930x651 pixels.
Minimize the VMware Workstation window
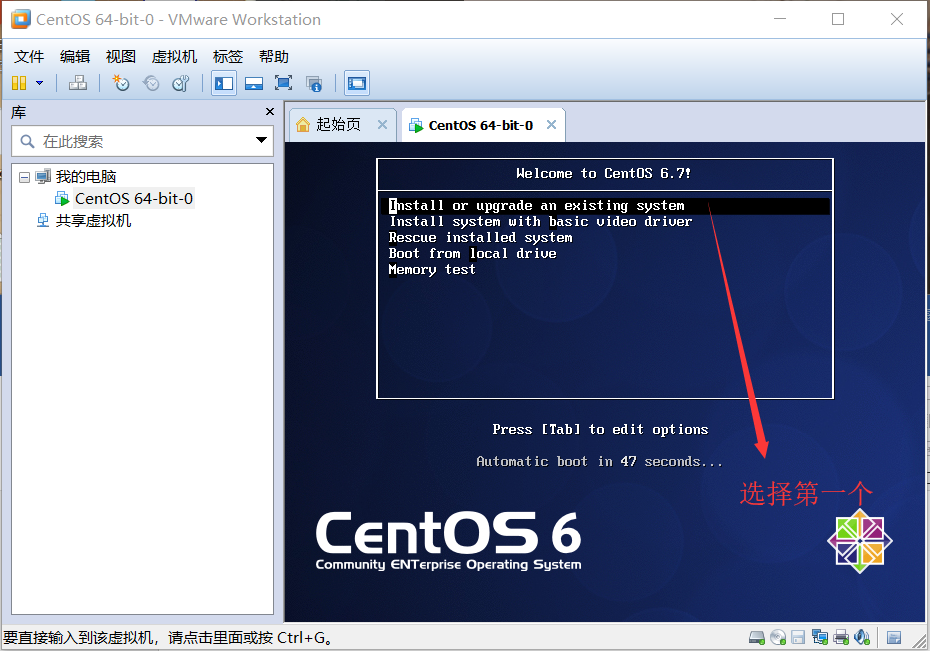tap(780, 19)
